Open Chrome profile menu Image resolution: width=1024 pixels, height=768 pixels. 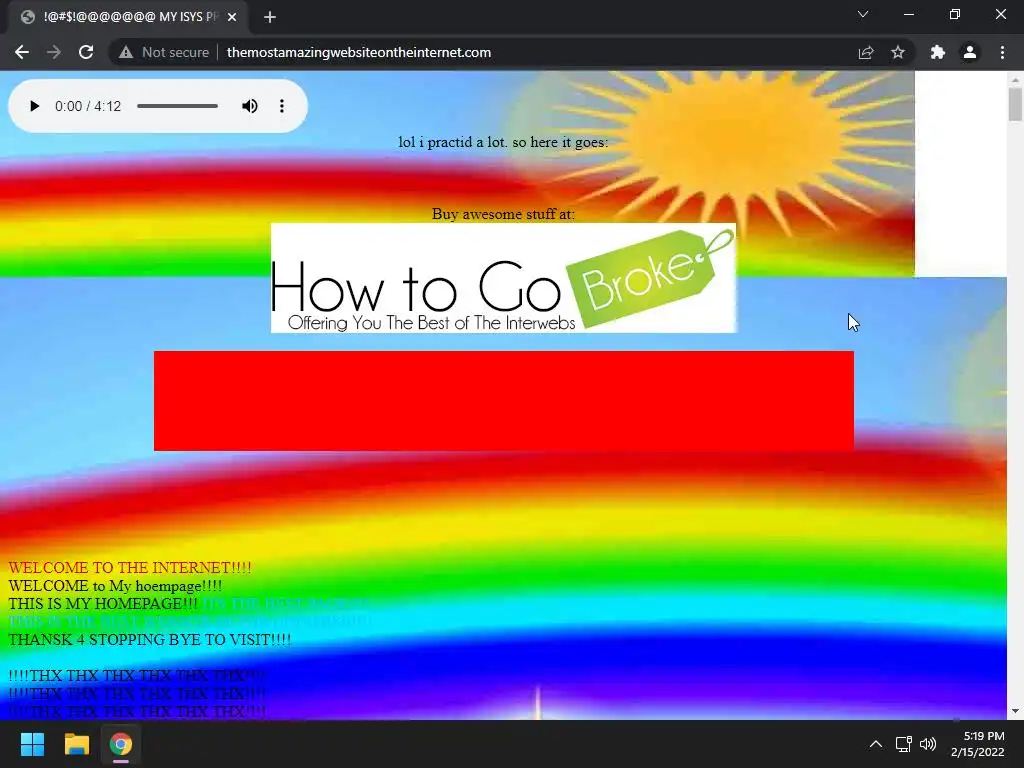[x=970, y=52]
